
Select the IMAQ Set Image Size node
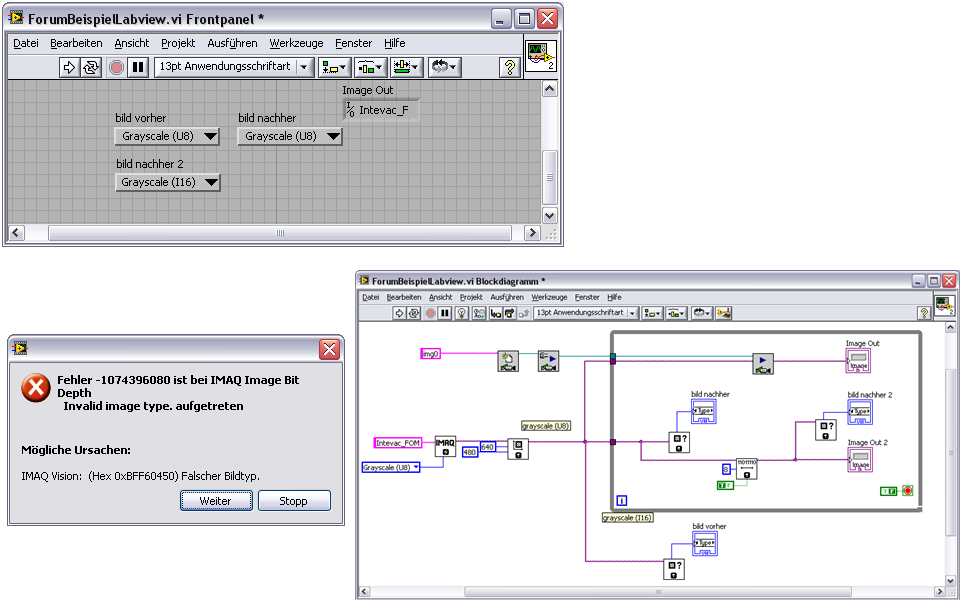tap(518, 449)
